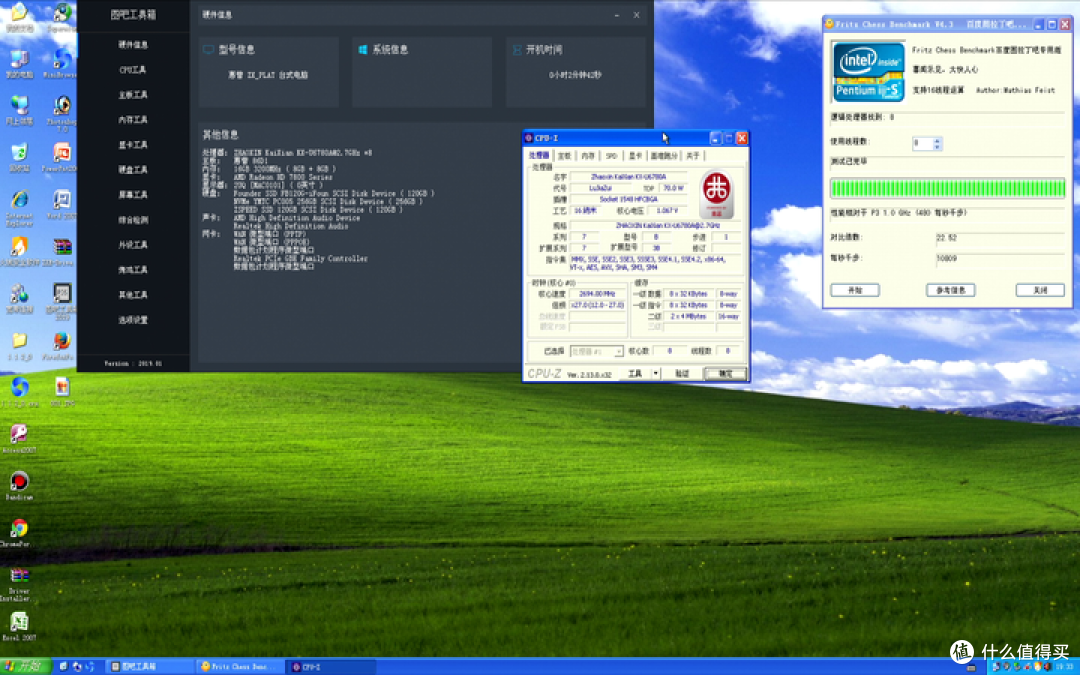Screen dimensions: 1080x675
Task: Switch to CPU-Z taskbar button
Action: (x=331, y=667)
